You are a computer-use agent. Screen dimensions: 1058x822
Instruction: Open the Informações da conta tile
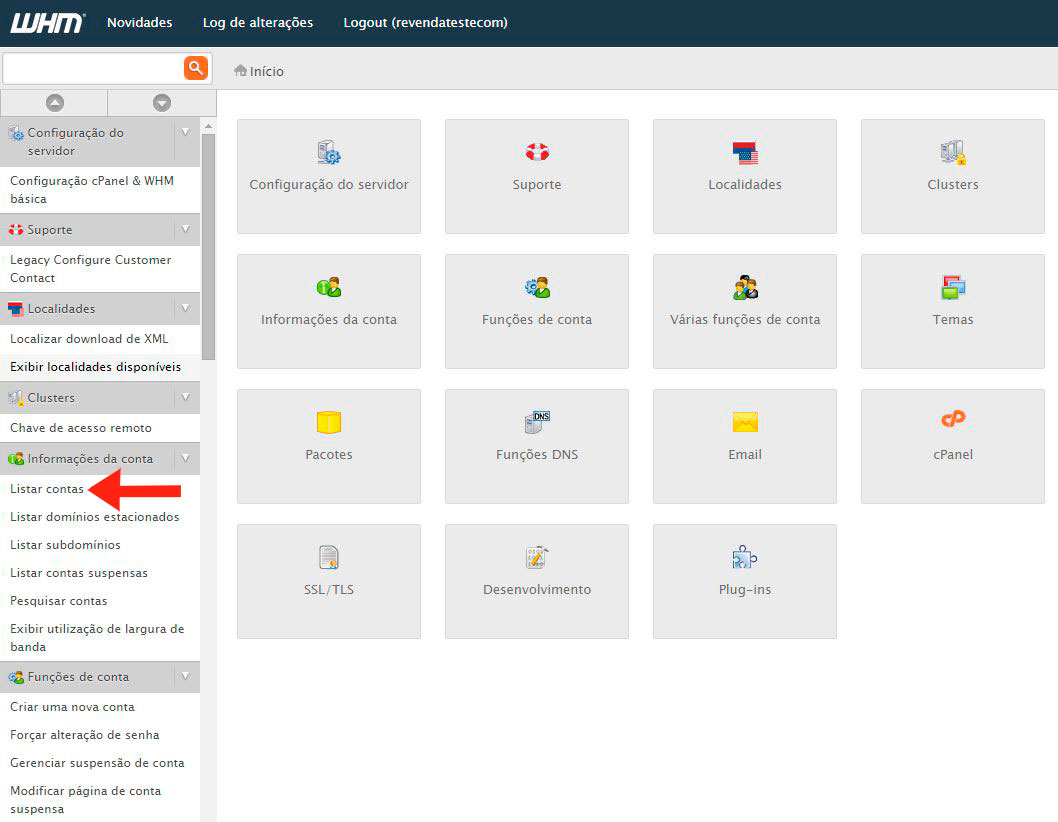click(329, 311)
